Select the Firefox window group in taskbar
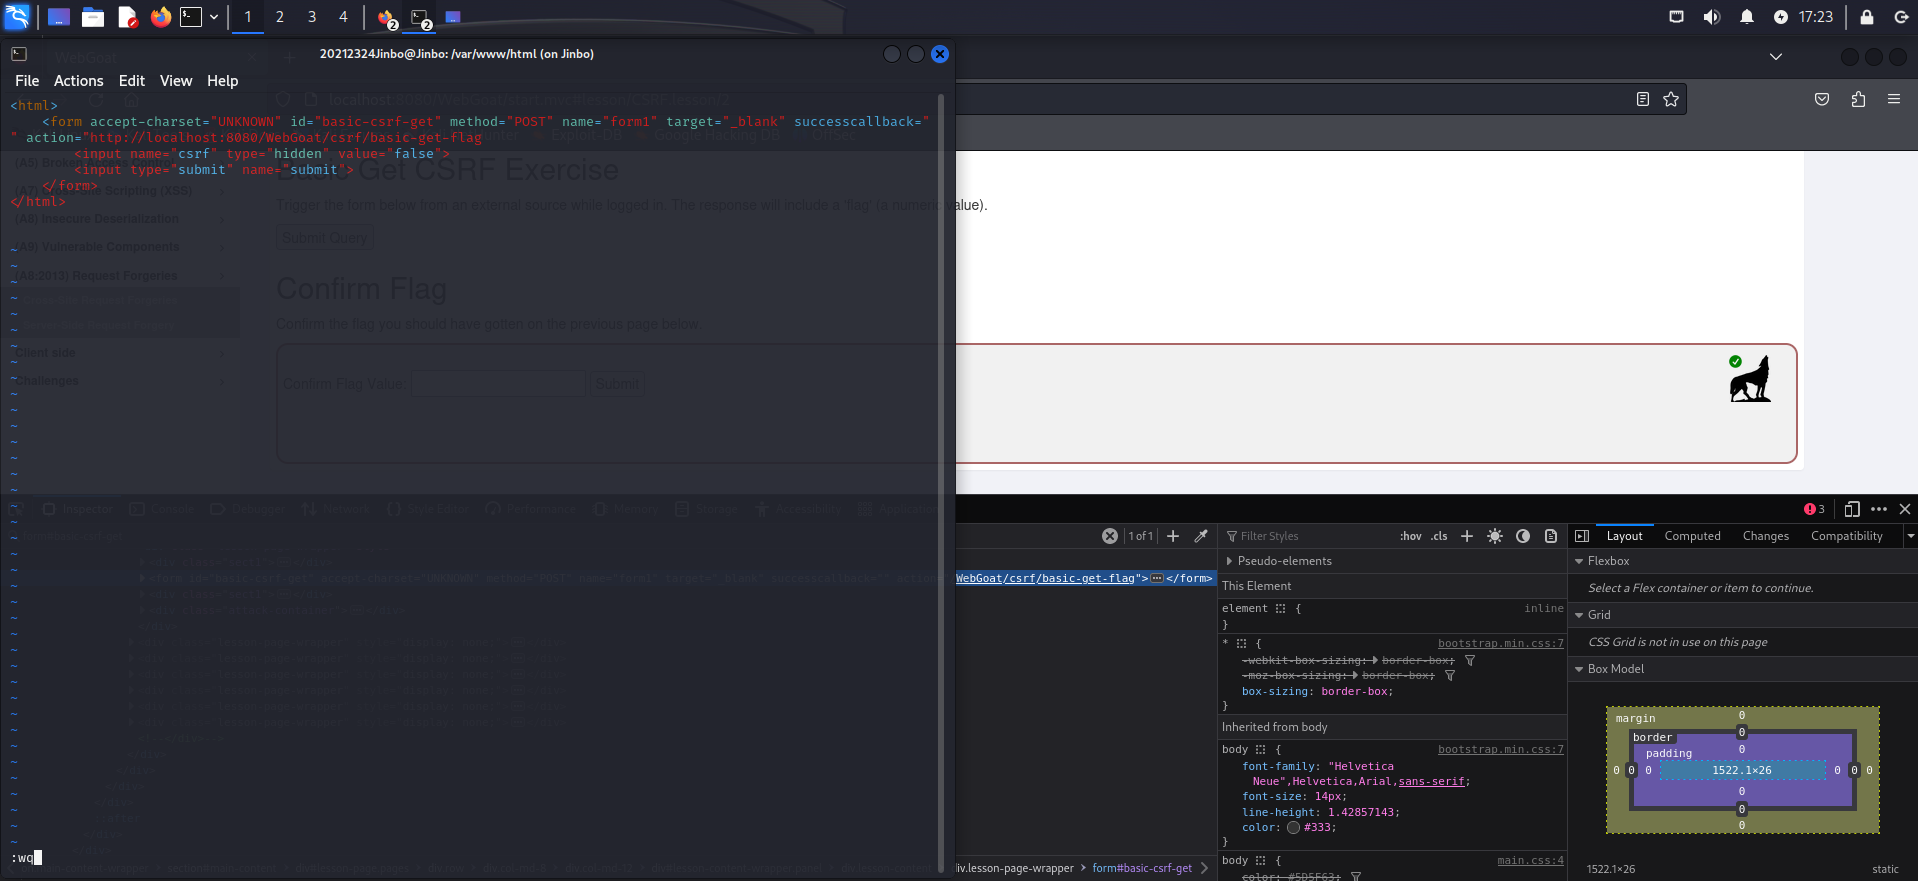1918x881 pixels. [x=387, y=18]
